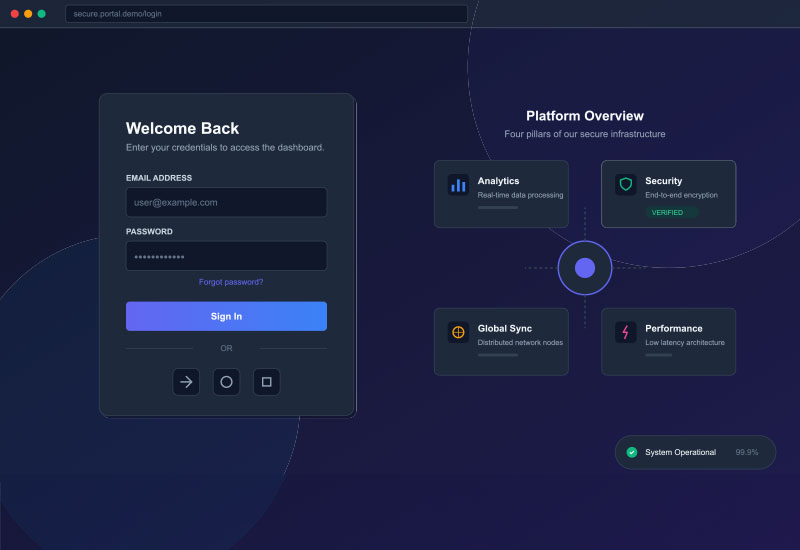This screenshot has height=550, width=800.
Task: Click the secure.portal.demo/login address bar
Action: coord(266,14)
